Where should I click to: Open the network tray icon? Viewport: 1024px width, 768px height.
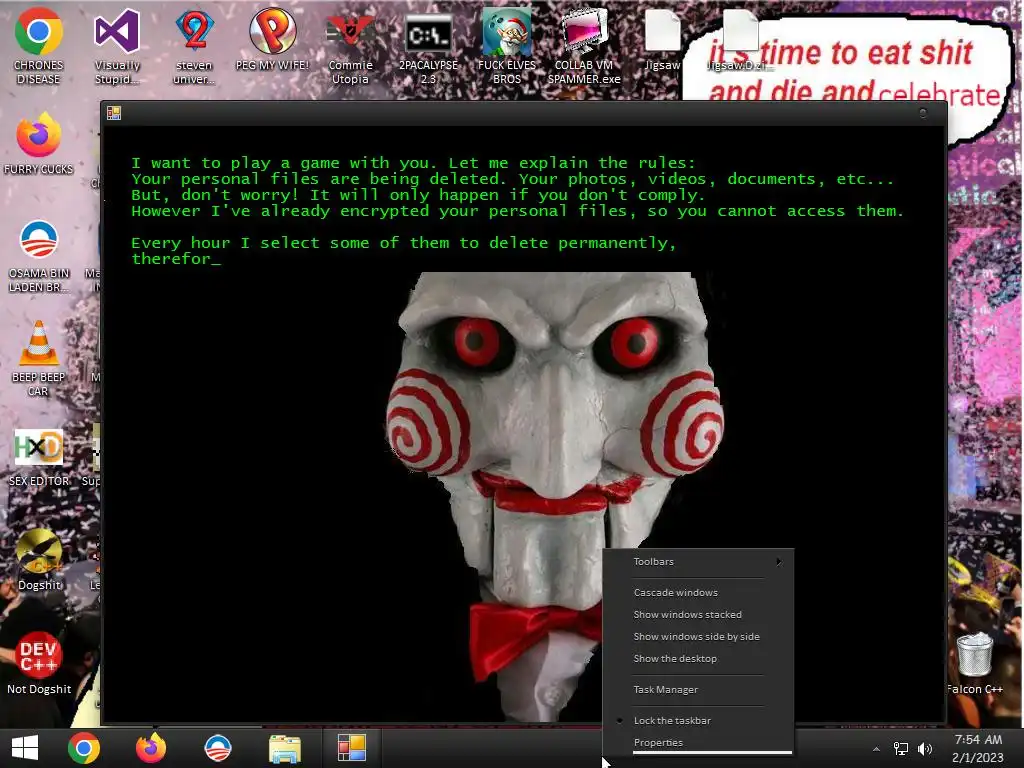pos(901,749)
